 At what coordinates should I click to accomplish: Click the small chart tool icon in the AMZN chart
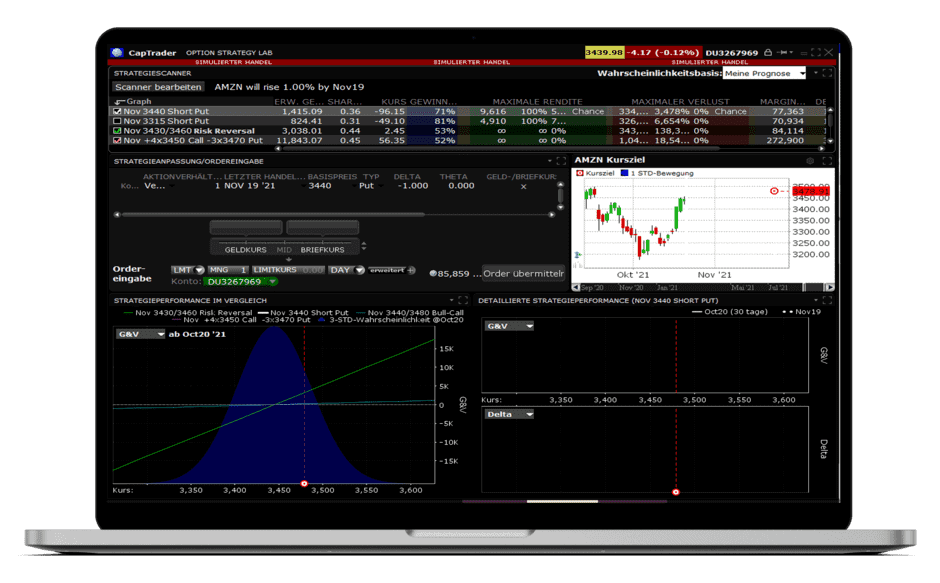pos(578,256)
